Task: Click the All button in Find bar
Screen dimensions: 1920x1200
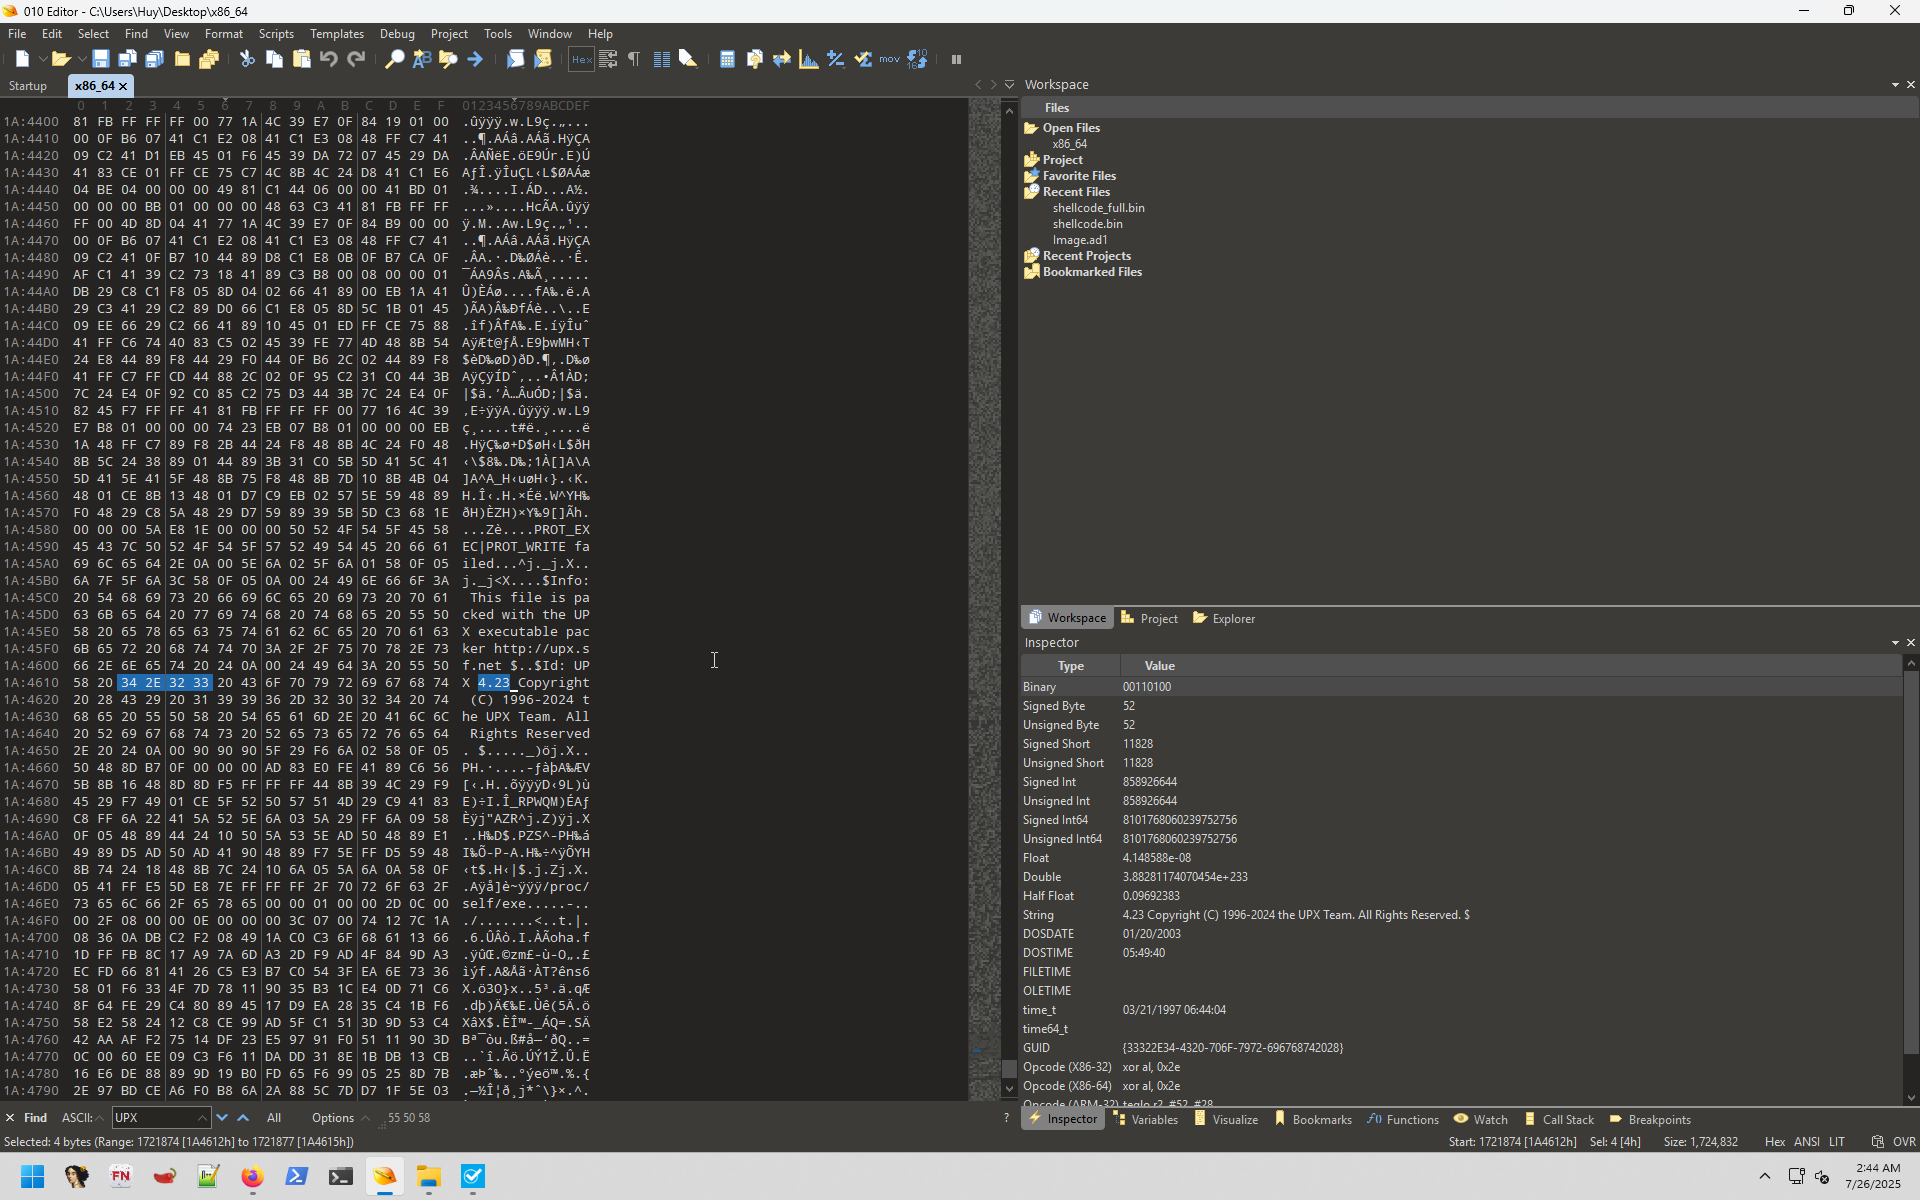Action: point(274,1118)
